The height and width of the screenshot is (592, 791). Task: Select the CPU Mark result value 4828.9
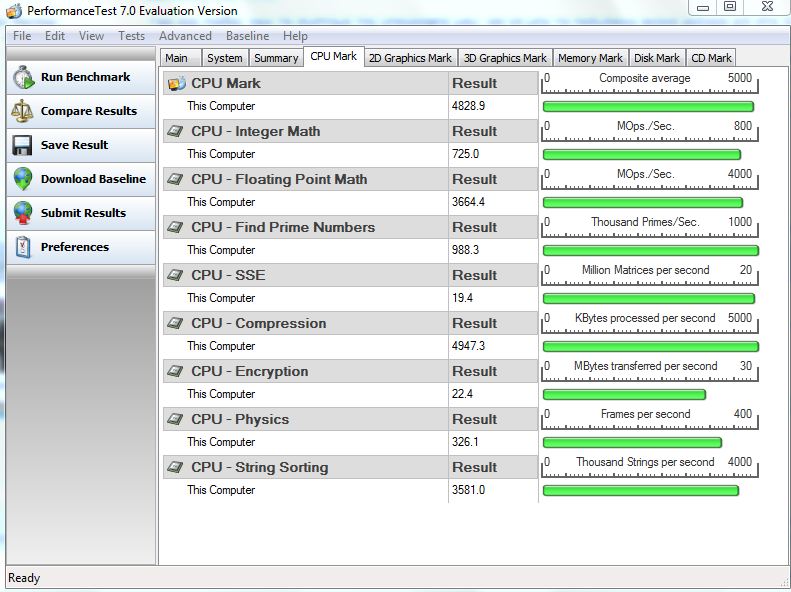pos(468,106)
